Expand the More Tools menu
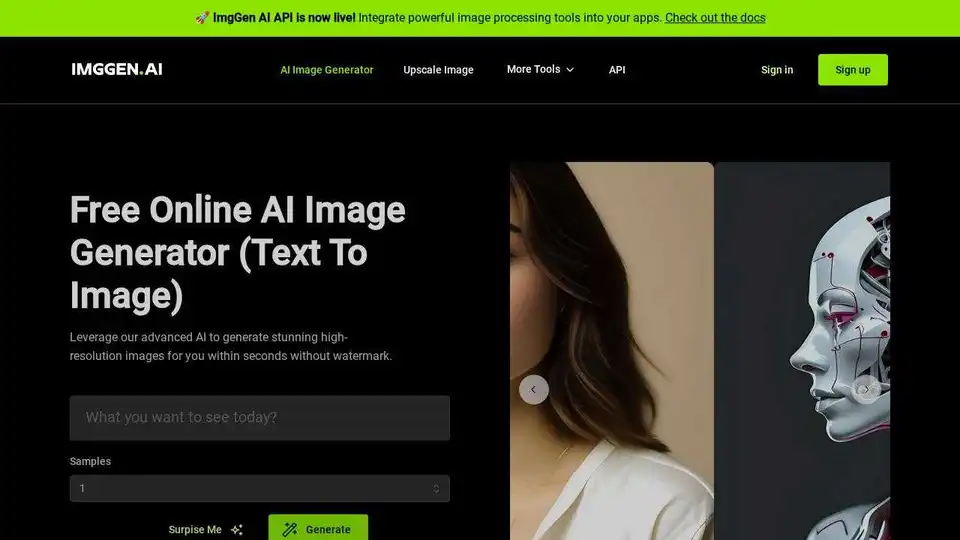Image resolution: width=960 pixels, height=540 pixels. pyautogui.click(x=540, y=69)
